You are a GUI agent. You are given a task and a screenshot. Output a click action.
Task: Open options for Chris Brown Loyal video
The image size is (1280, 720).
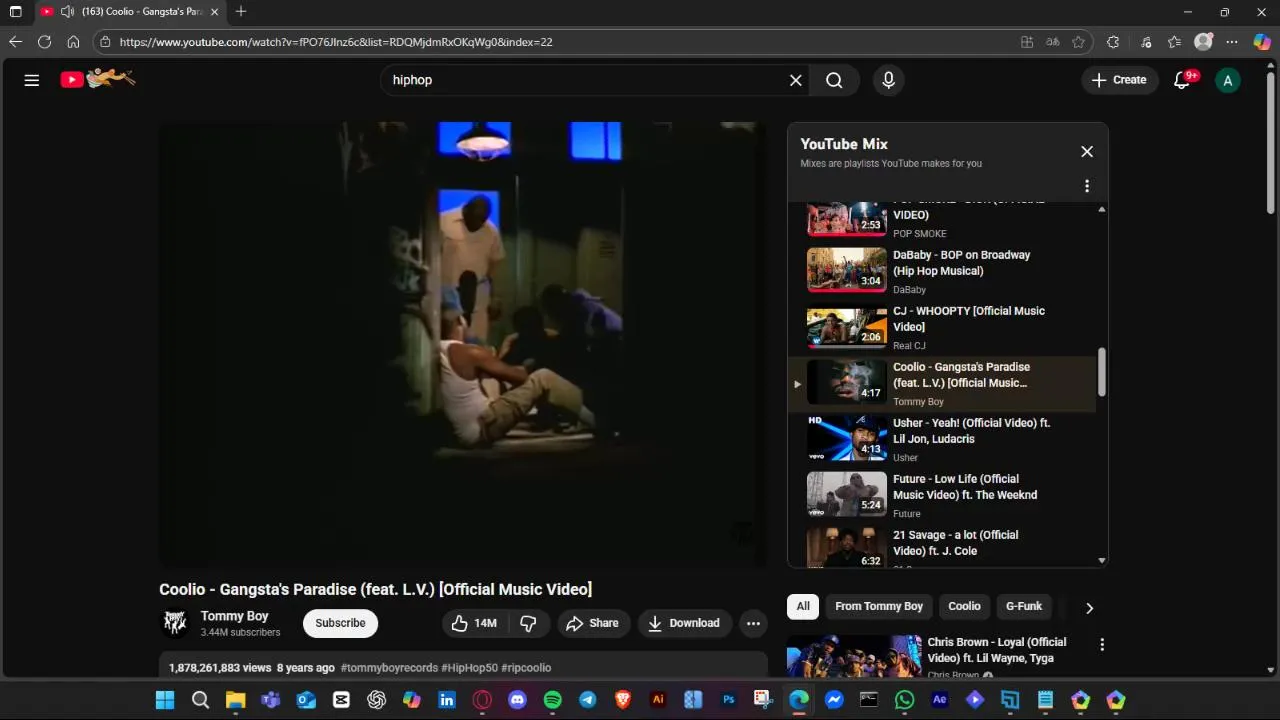pos(1102,645)
